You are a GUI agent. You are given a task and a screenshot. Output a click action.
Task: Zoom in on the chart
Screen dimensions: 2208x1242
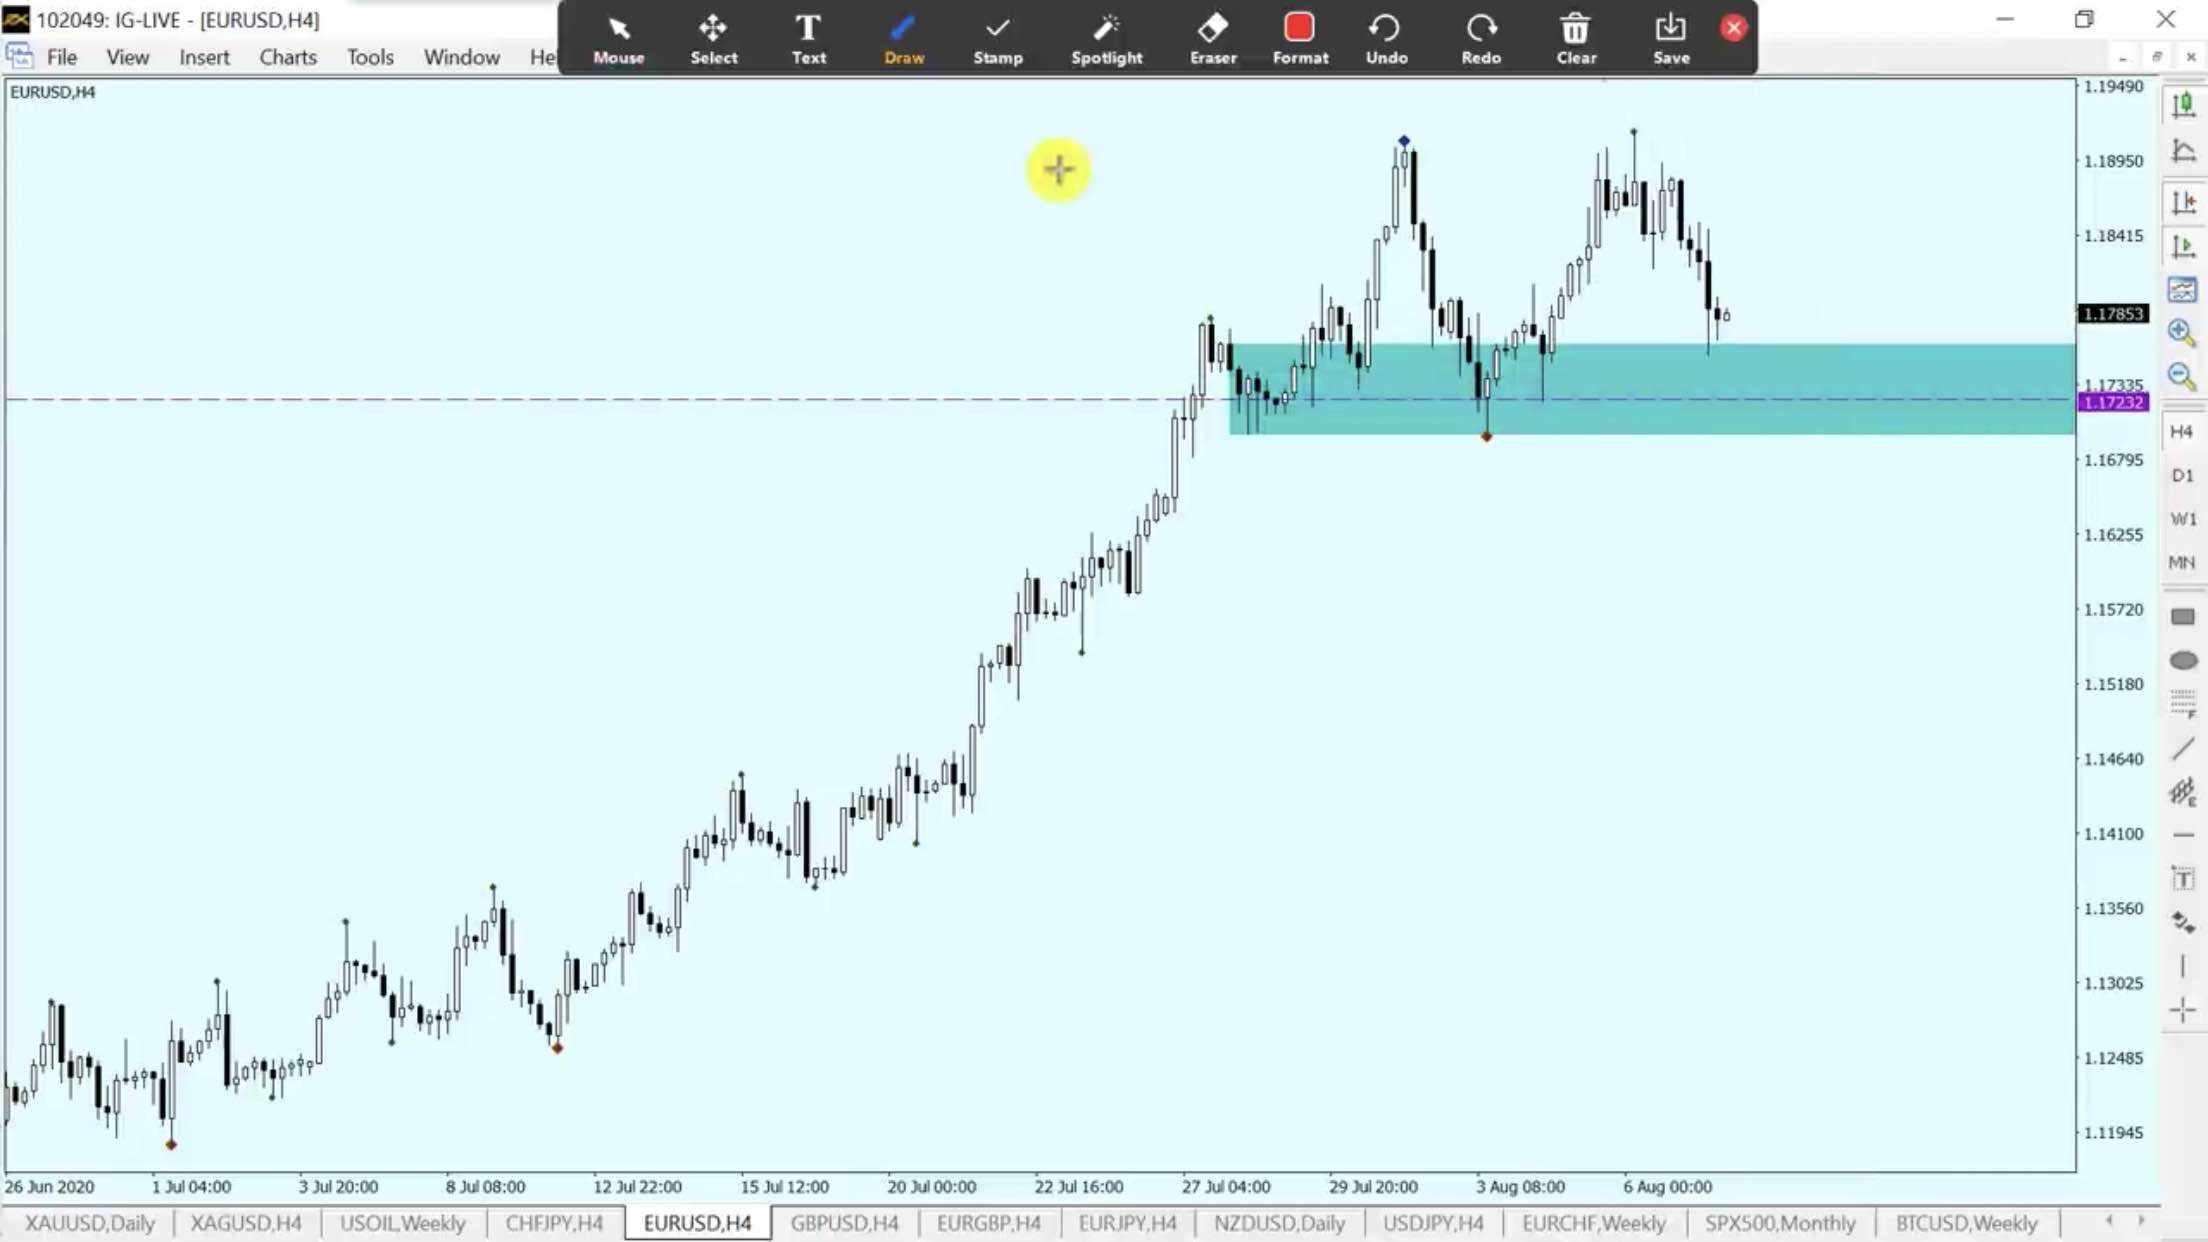tap(2182, 333)
